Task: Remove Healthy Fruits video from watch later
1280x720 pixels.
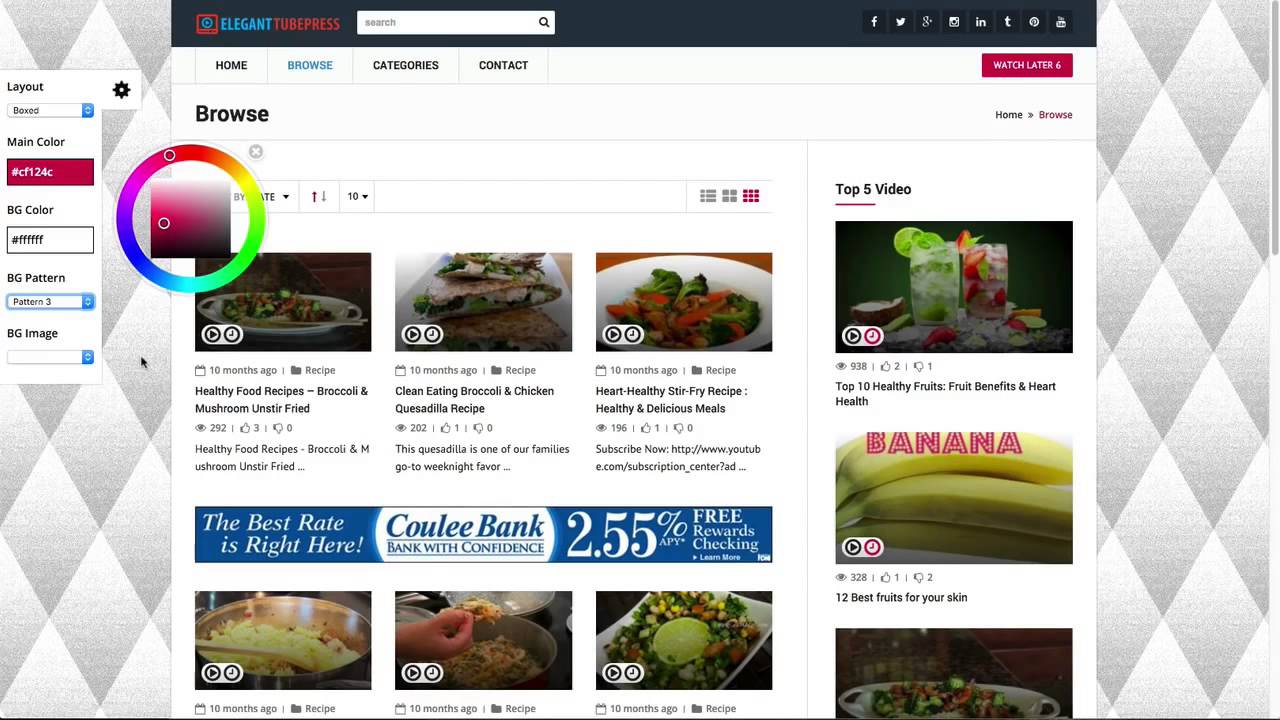Action: click(872, 336)
